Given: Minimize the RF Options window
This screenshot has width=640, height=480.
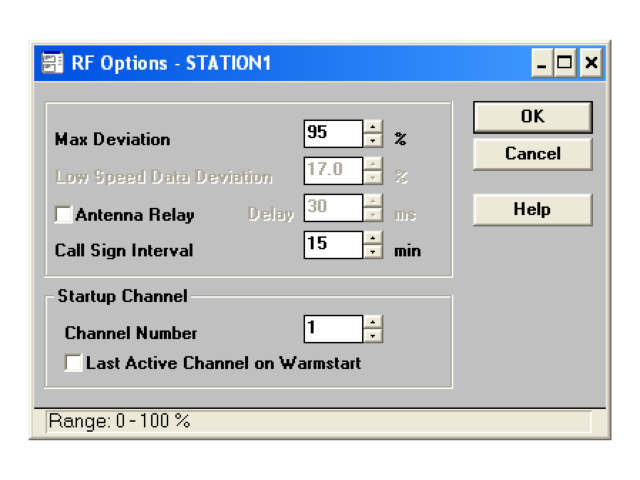Looking at the screenshot, I should click(542, 64).
